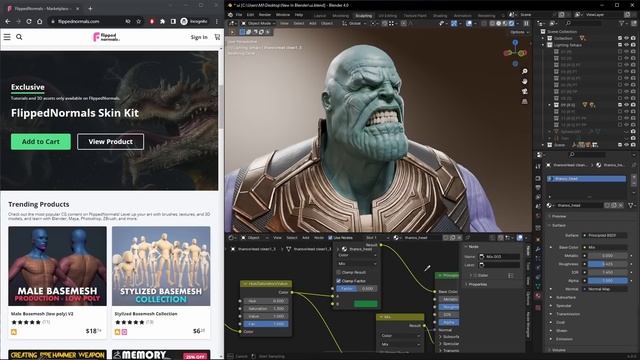Screen dimensions: 640x360
Task: Click the Roughness slider in material properties
Action: [x=608, y=264]
